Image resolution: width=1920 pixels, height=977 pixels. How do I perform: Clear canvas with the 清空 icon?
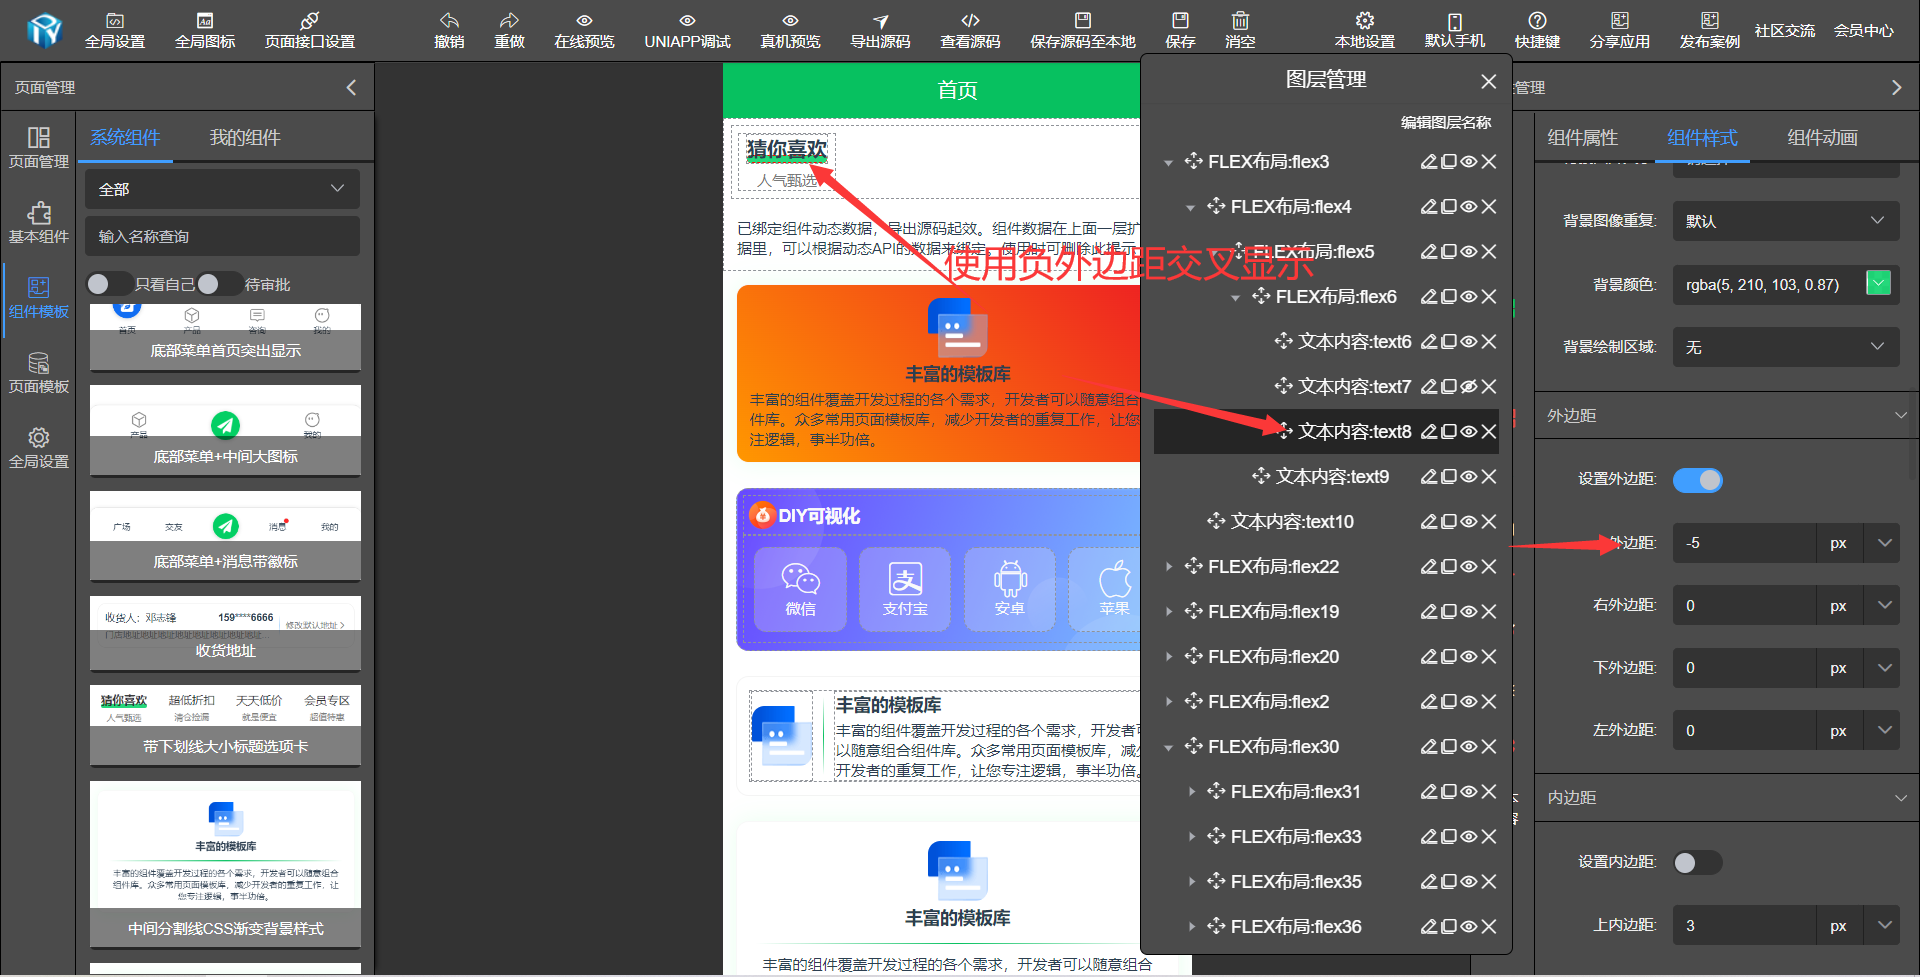(x=1240, y=31)
